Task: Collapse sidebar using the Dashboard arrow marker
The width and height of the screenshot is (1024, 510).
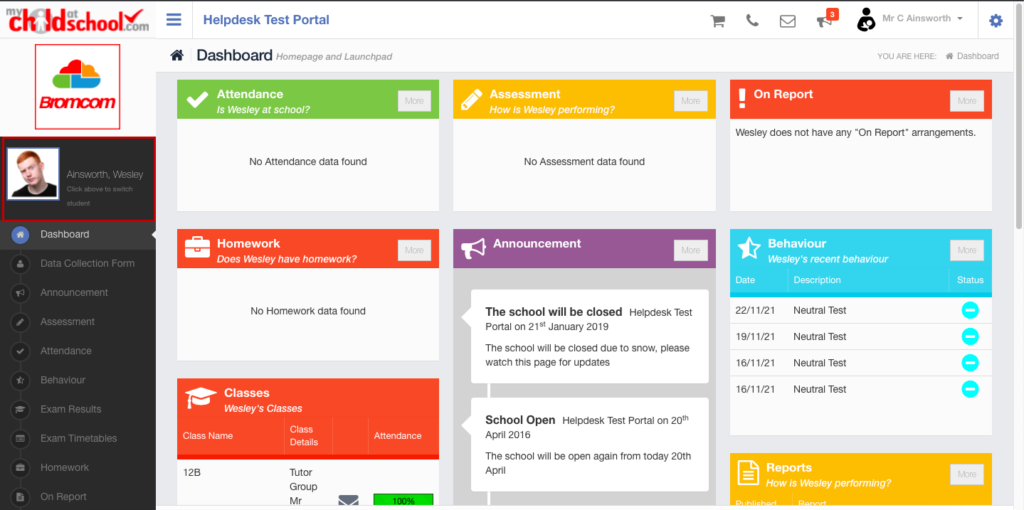Action: 153,235
